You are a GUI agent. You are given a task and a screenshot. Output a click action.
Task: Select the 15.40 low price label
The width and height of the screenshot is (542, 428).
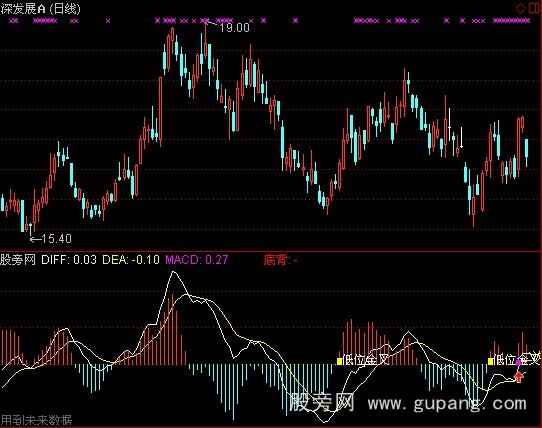tap(57, 239)
